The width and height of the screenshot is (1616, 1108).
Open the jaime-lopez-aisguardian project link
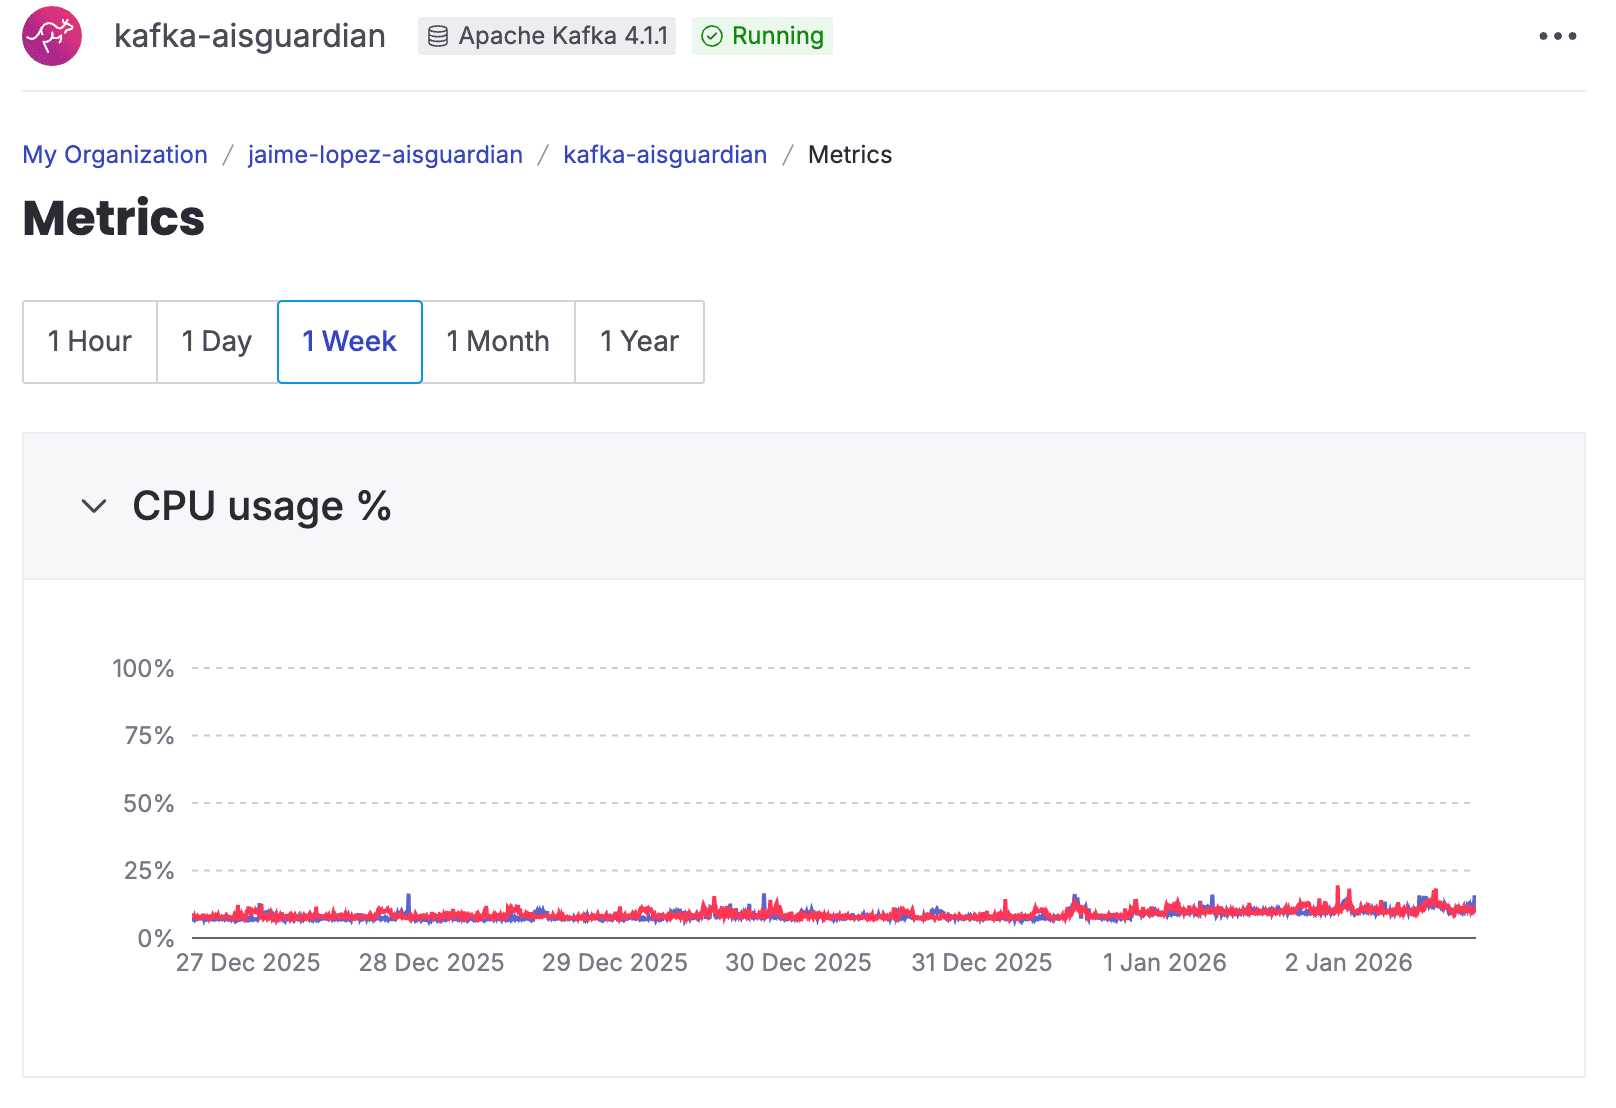(x=385, y=154)
